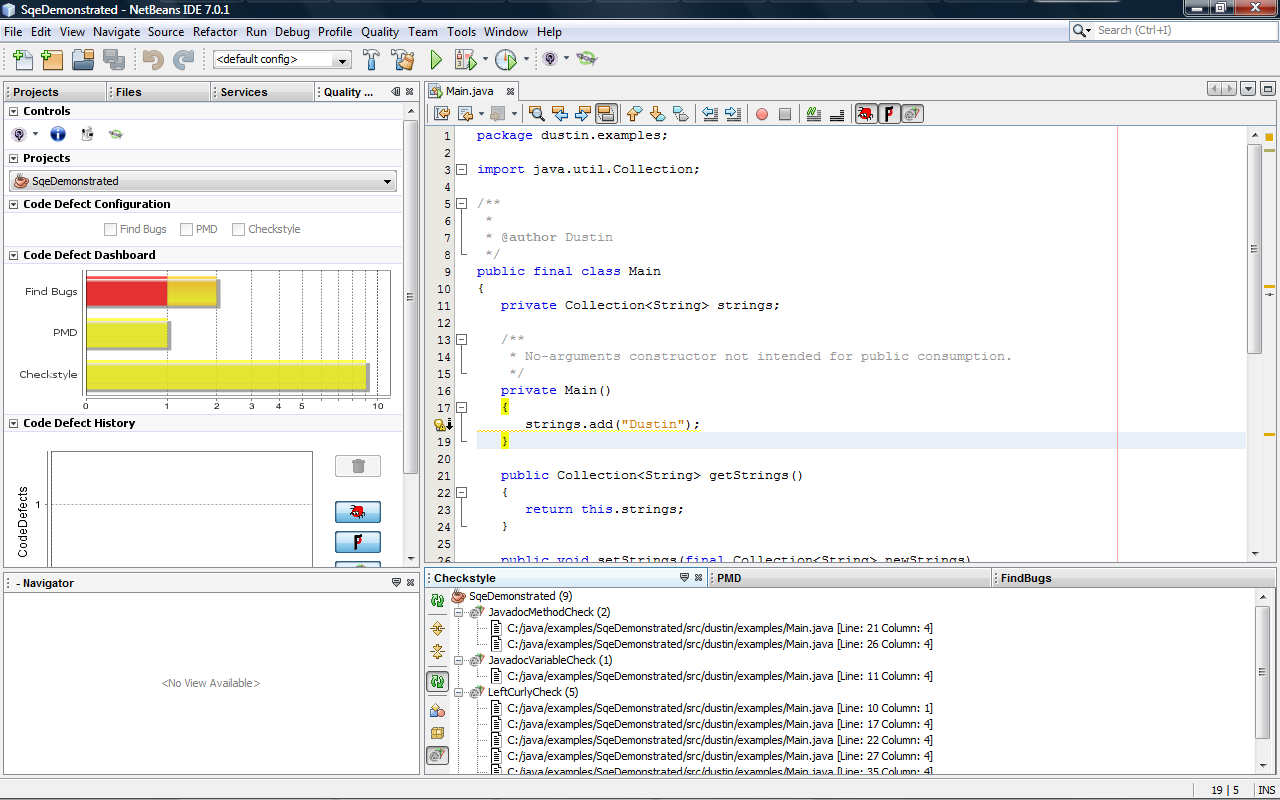Click Clean and Build hammer-broom icon
The height and width of the screenshot is (800, 1280).
click(x=402, y=59)
